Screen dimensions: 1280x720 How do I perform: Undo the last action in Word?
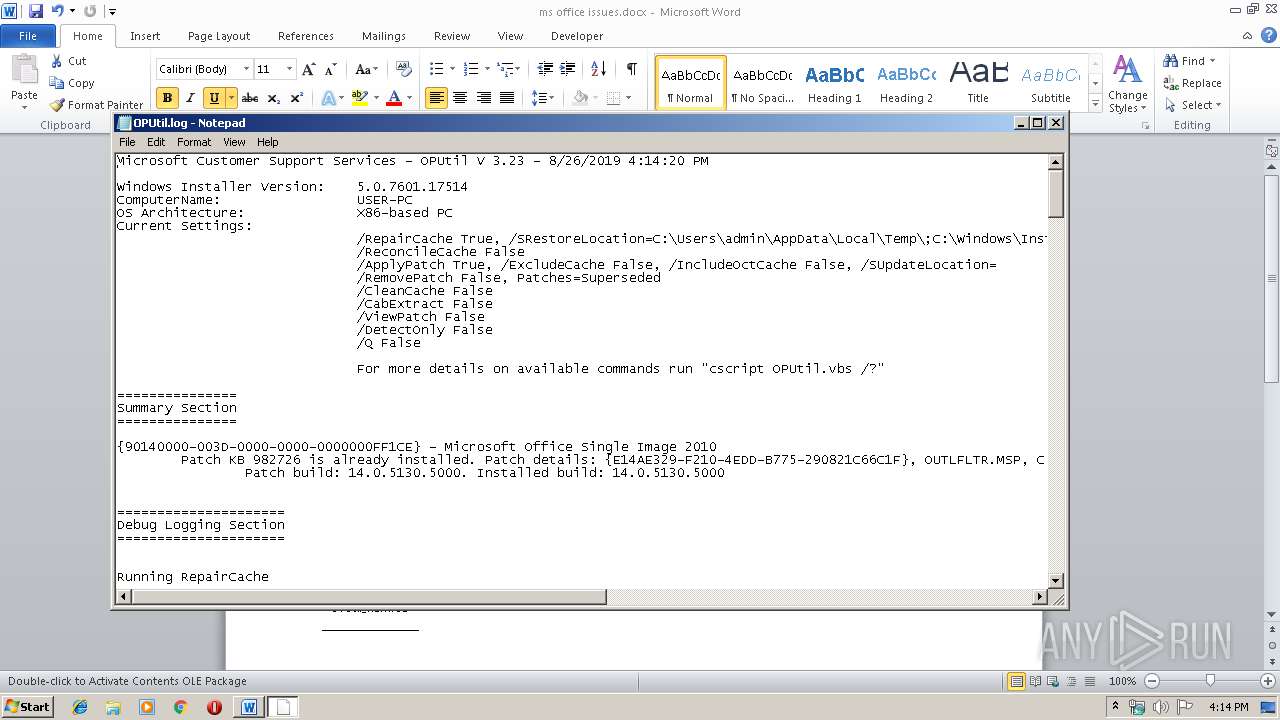58,11
